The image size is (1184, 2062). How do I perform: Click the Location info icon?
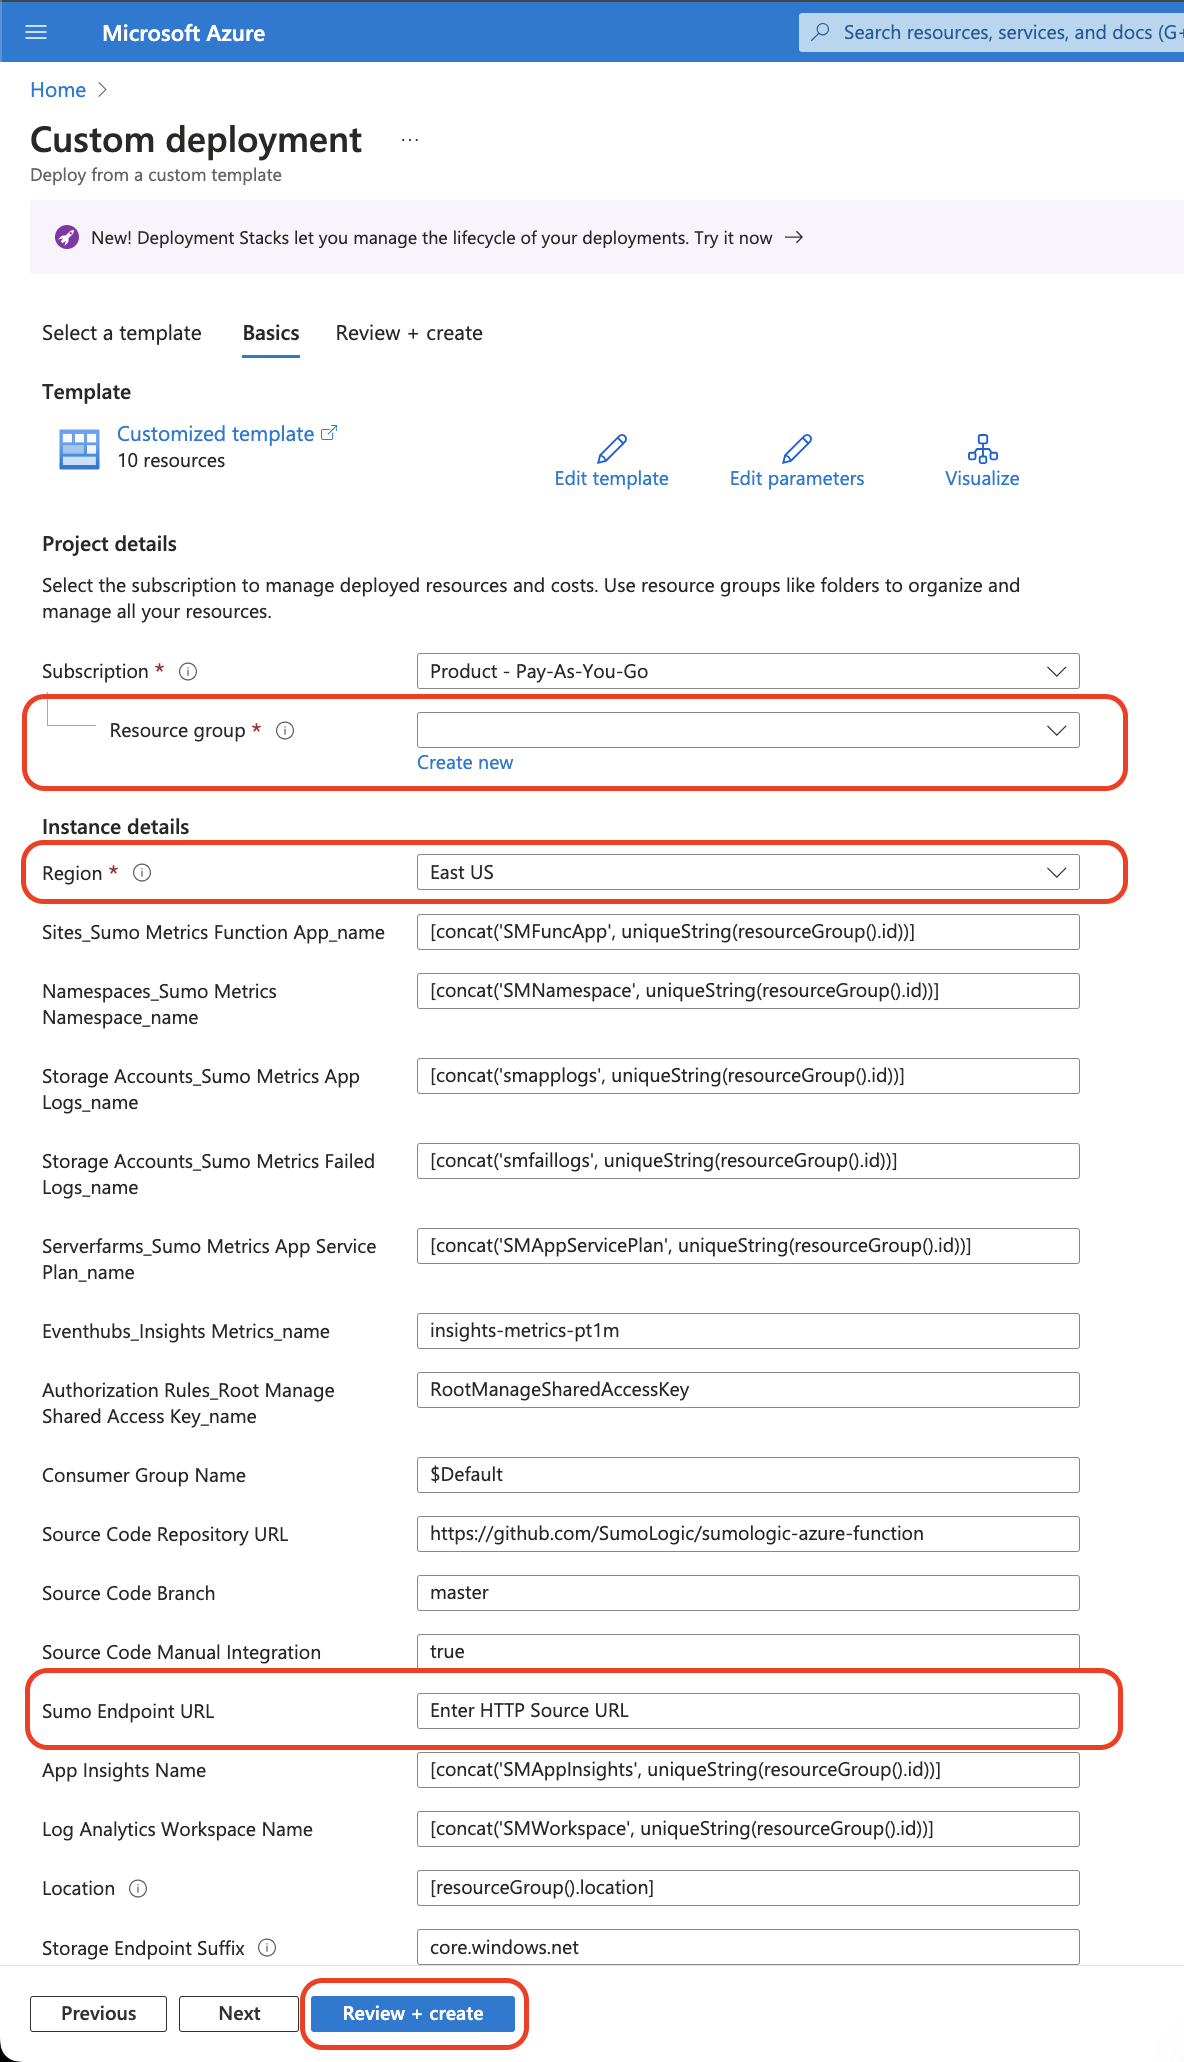tap(139, 1888)
